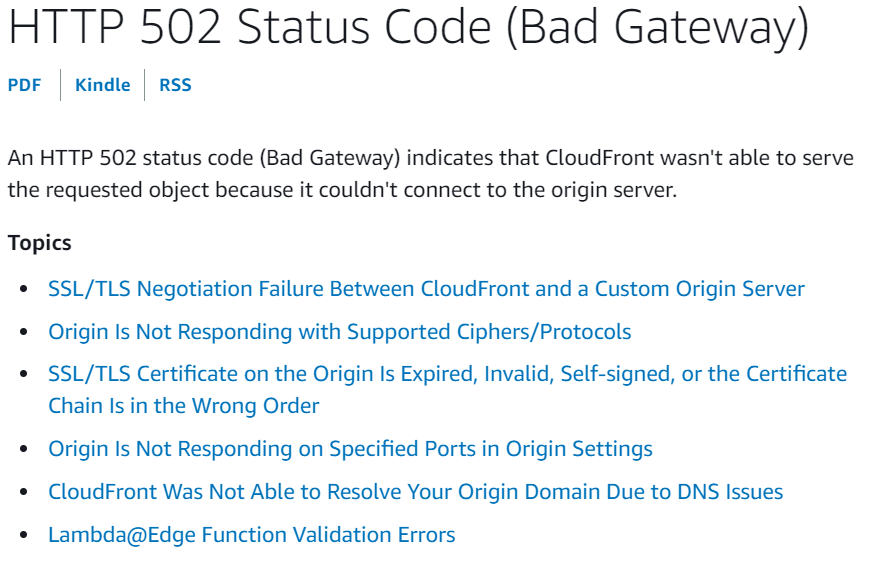The width and height of the screenshot is (871, 562).
Task: Click the bullet before DNS Issues item
Action: tap(25, 493)
